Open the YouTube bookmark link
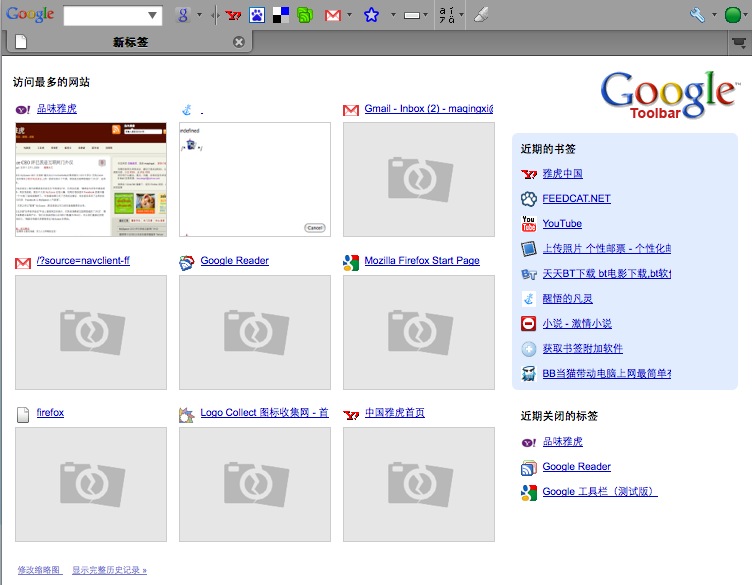 pos(562,223)
